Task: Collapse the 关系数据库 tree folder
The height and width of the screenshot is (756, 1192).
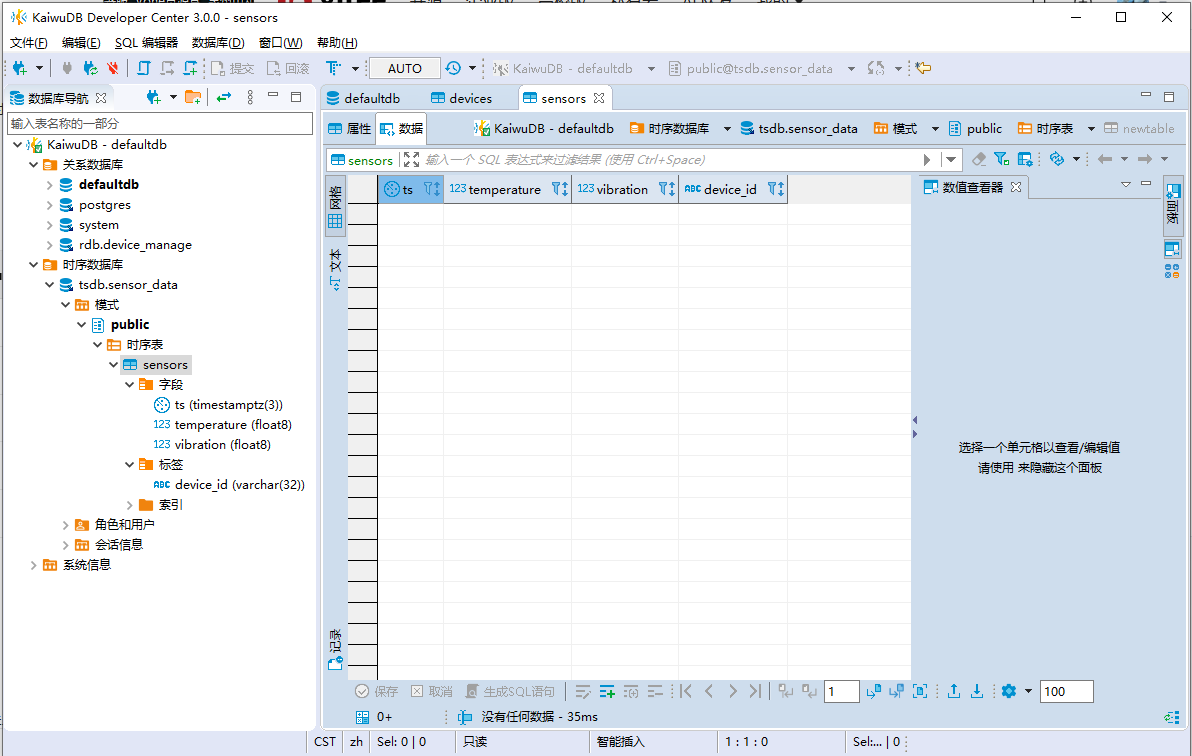Action: 33,165
